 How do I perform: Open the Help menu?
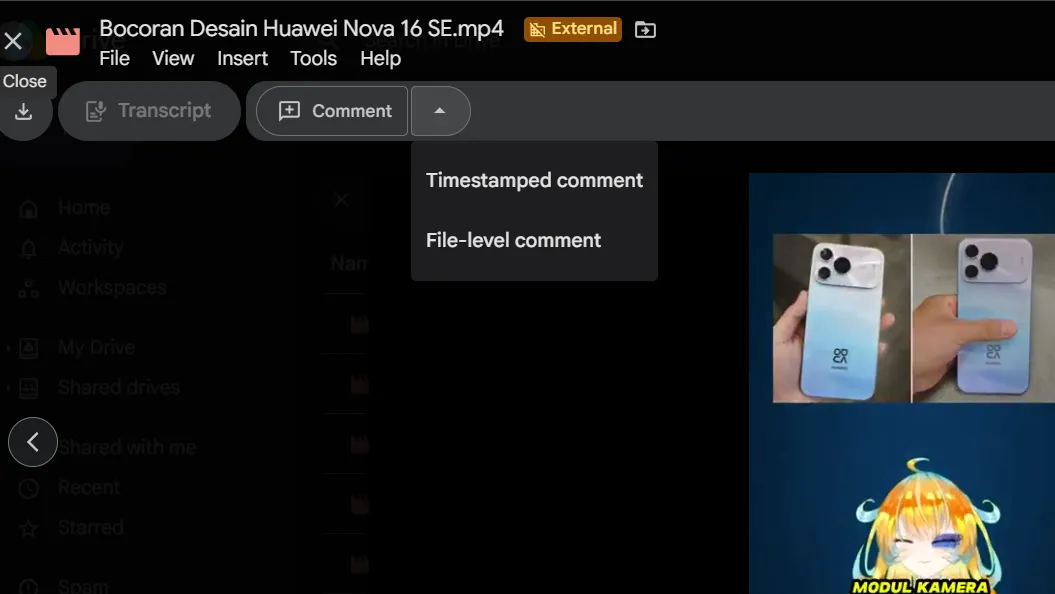point(380,59)
